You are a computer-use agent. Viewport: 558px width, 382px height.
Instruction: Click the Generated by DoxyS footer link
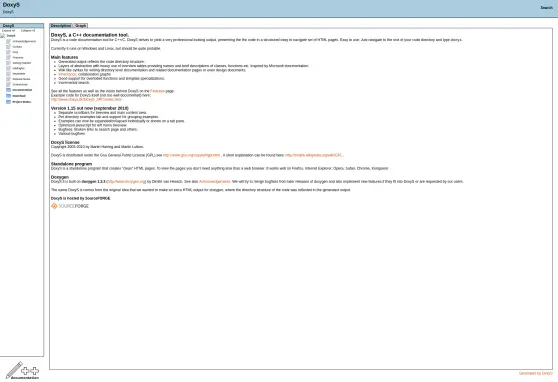click(536, 373)
